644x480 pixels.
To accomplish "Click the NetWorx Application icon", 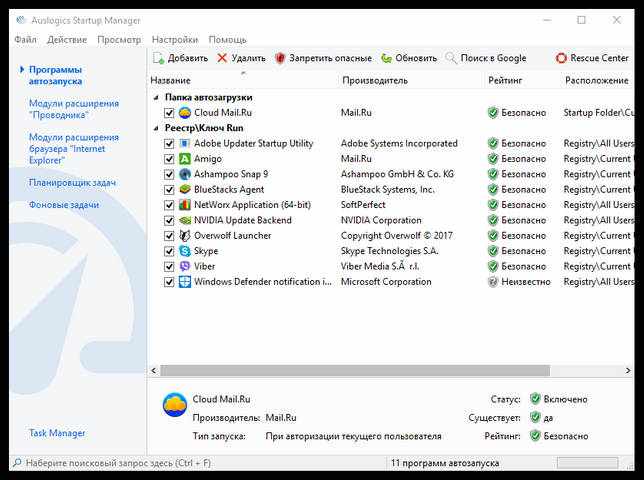I will pyautogui.click(x=185, y=205).
